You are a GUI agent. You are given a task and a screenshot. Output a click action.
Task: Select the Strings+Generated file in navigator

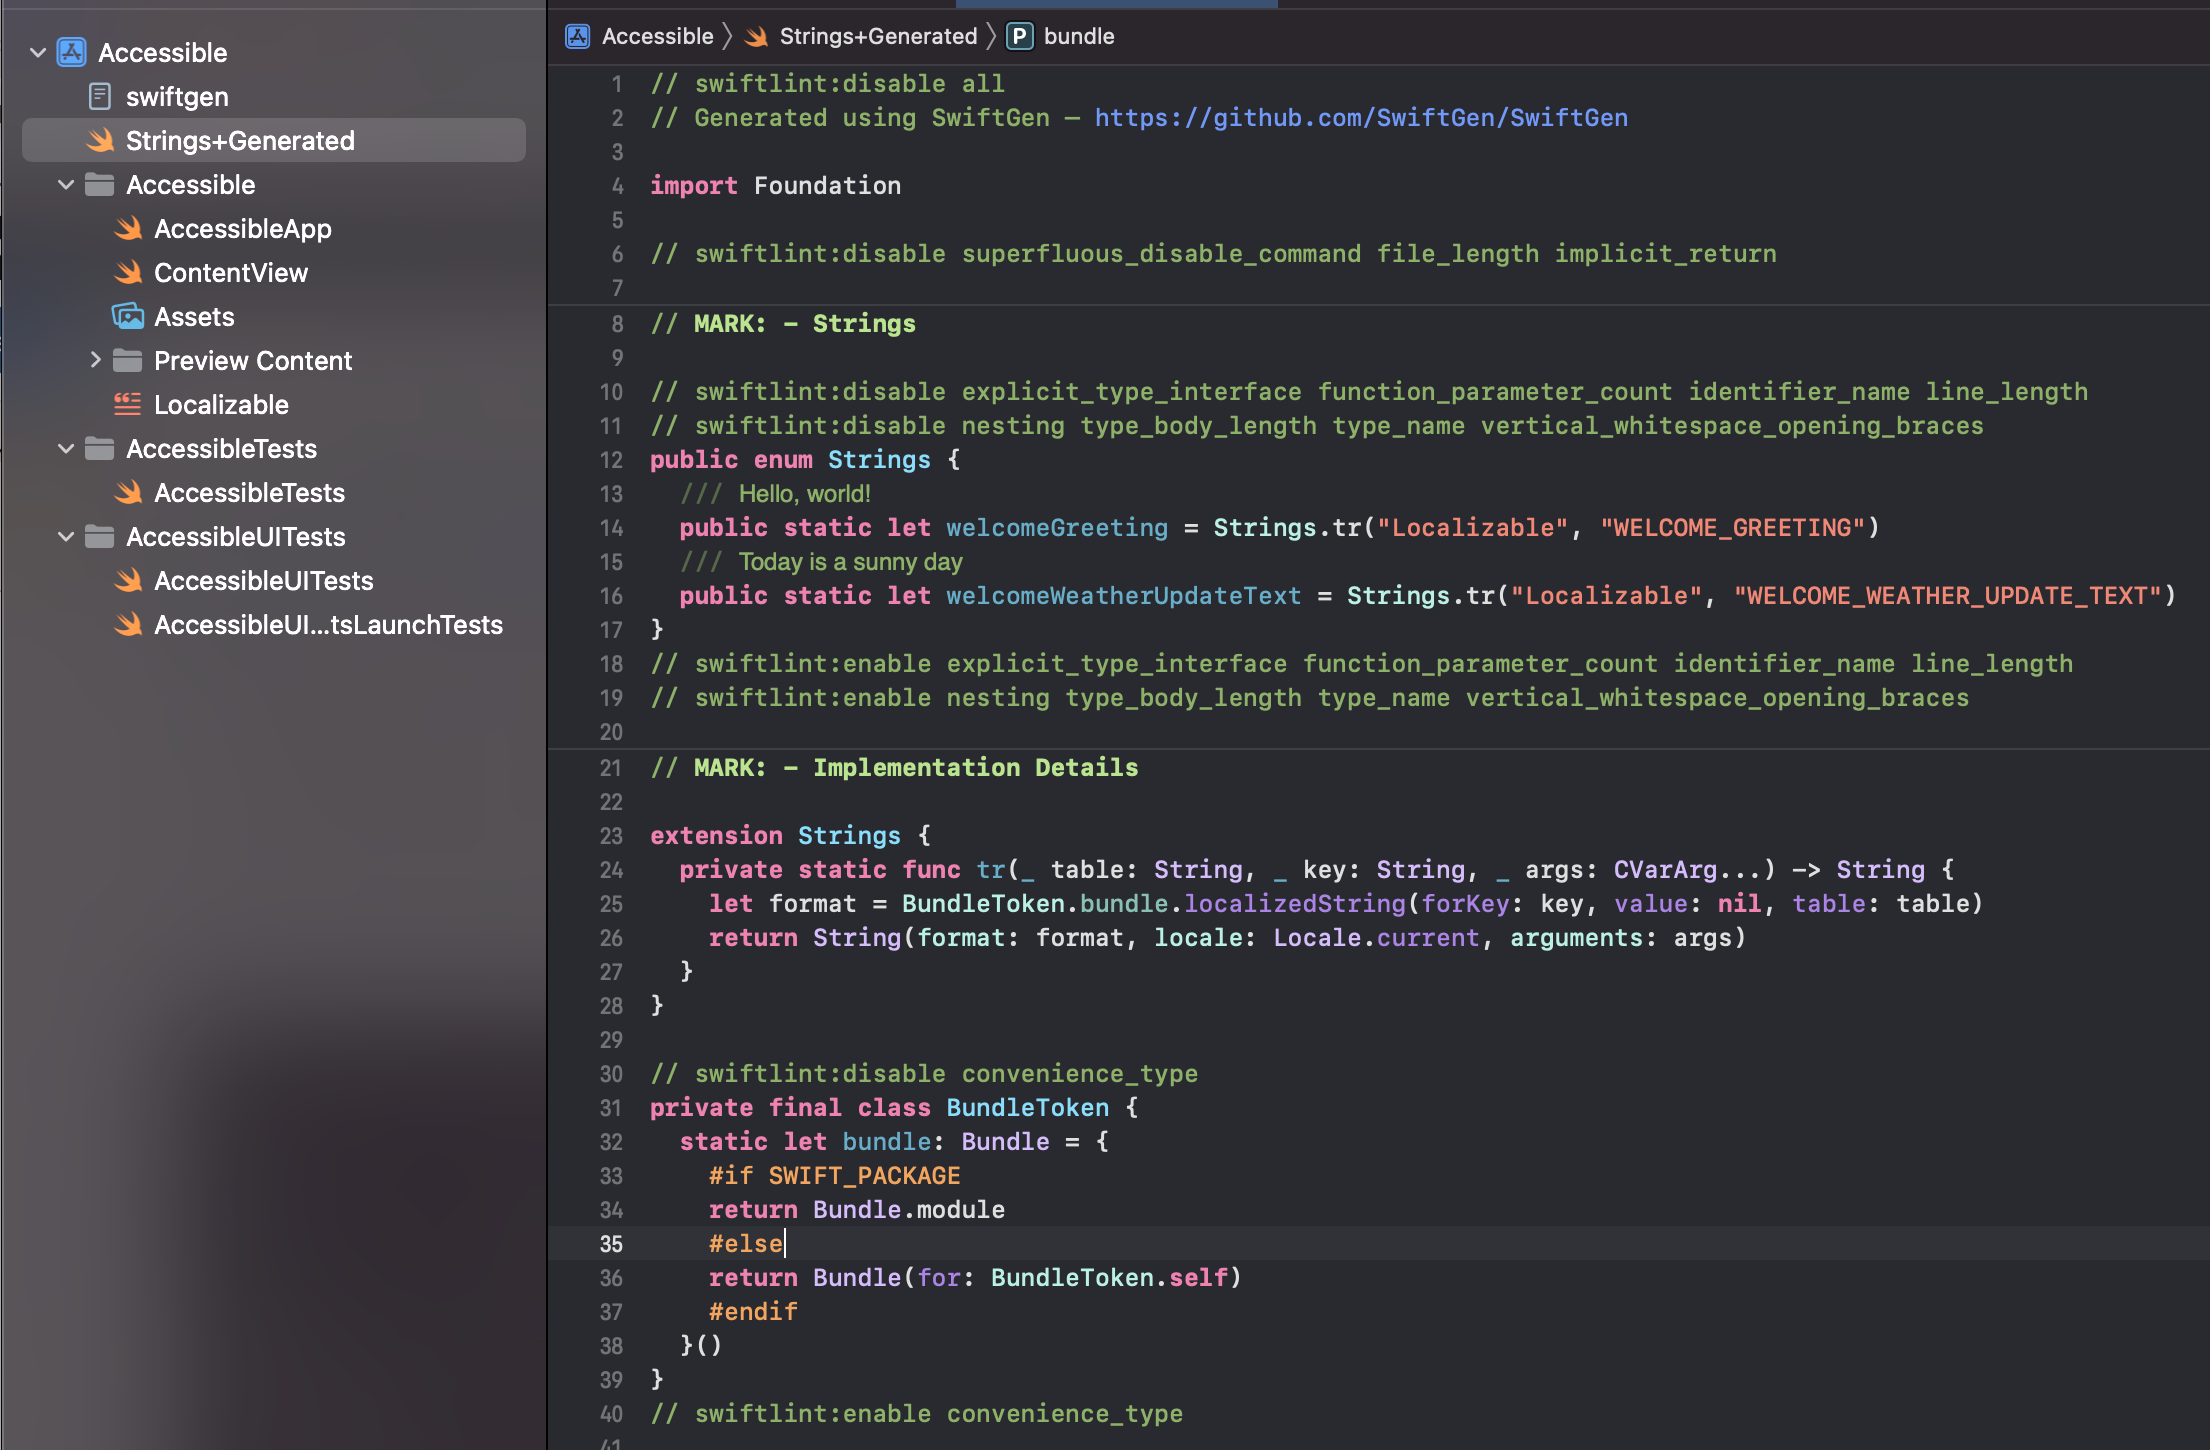240,141
